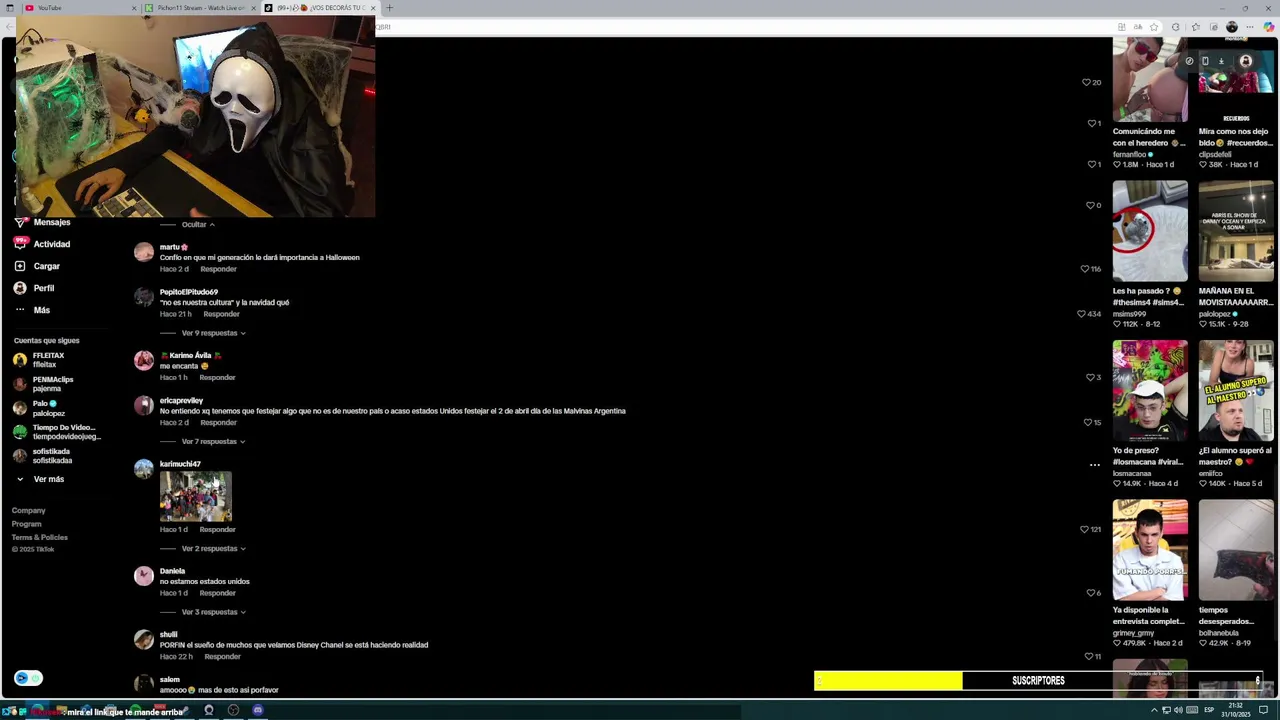Open 'MAÑANA EN EL MOVISTAAAAAARR' video
The width and height of the screenshot is (1280, 720).
[1236, 231]
